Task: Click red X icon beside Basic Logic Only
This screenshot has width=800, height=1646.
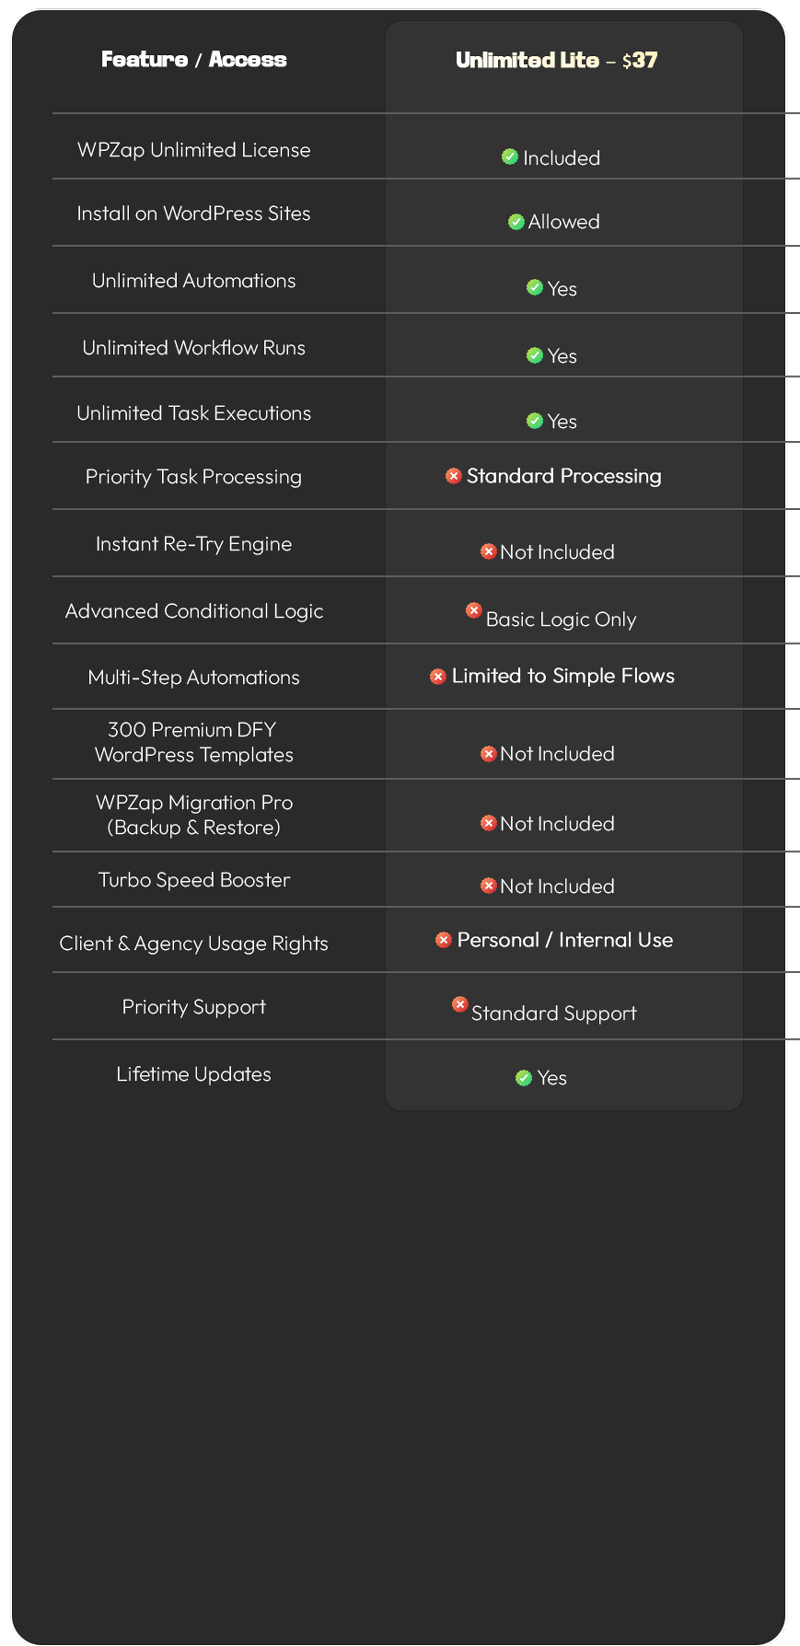Action: pyautogui.click(x=474, y=610)
